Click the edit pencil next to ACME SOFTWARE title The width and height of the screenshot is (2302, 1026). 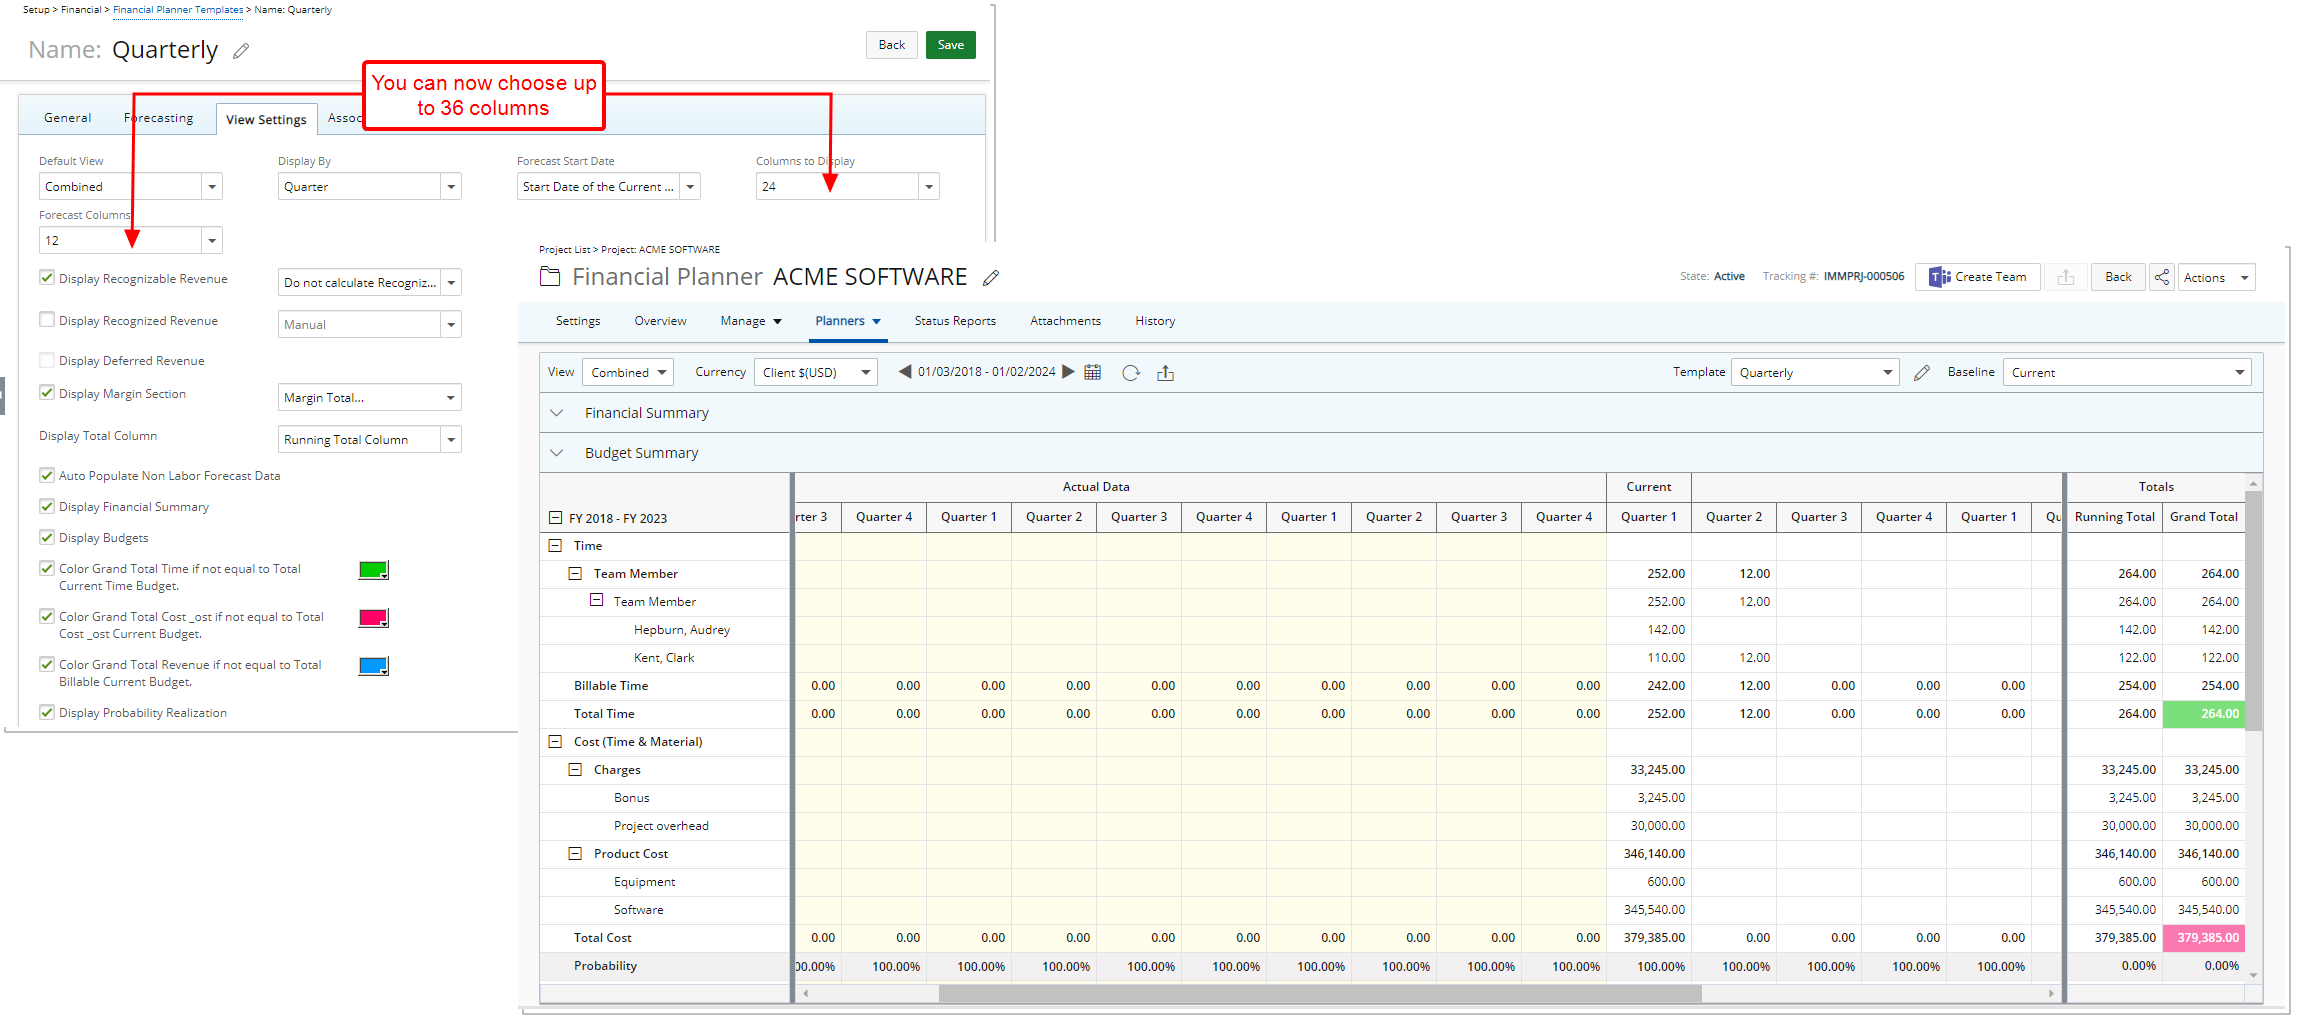coord(991,278)
